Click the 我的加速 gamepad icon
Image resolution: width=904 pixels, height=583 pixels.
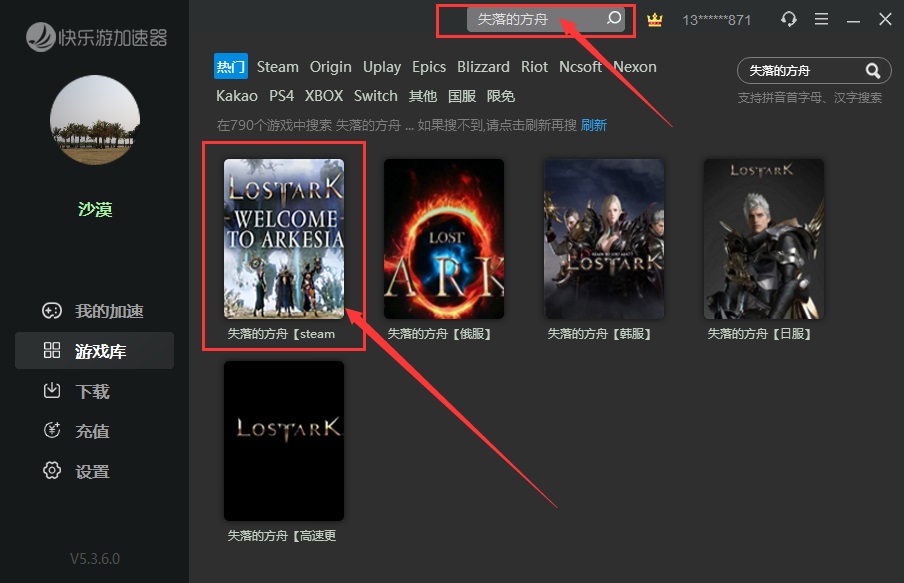pyautogui.click(x=52, y=311)
